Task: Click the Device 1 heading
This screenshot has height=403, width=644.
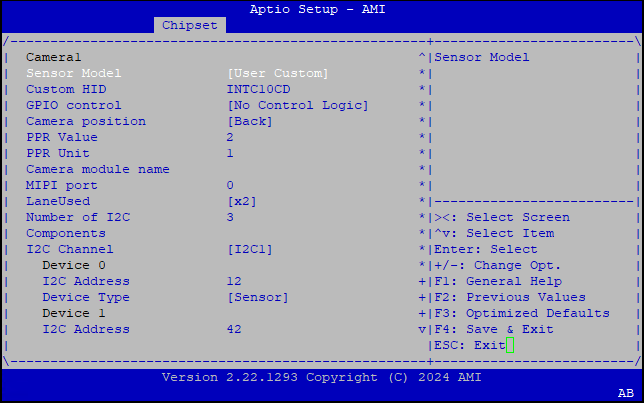Action: (x=74, y=313)
